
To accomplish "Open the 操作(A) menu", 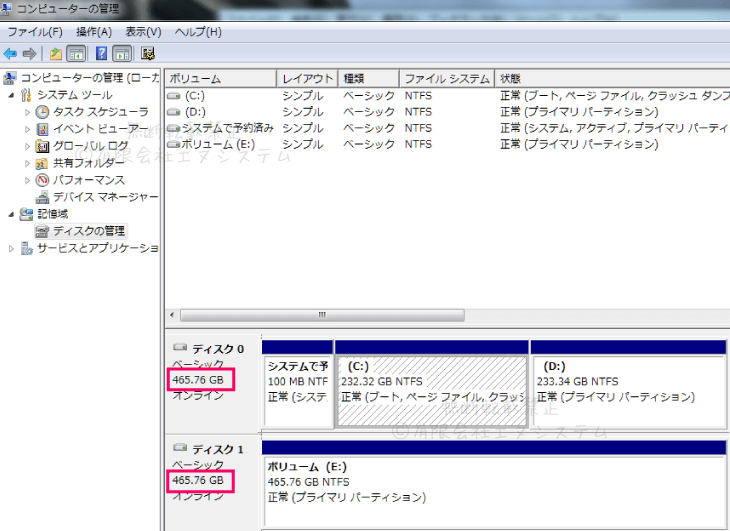I will click(x=94, y=32).
